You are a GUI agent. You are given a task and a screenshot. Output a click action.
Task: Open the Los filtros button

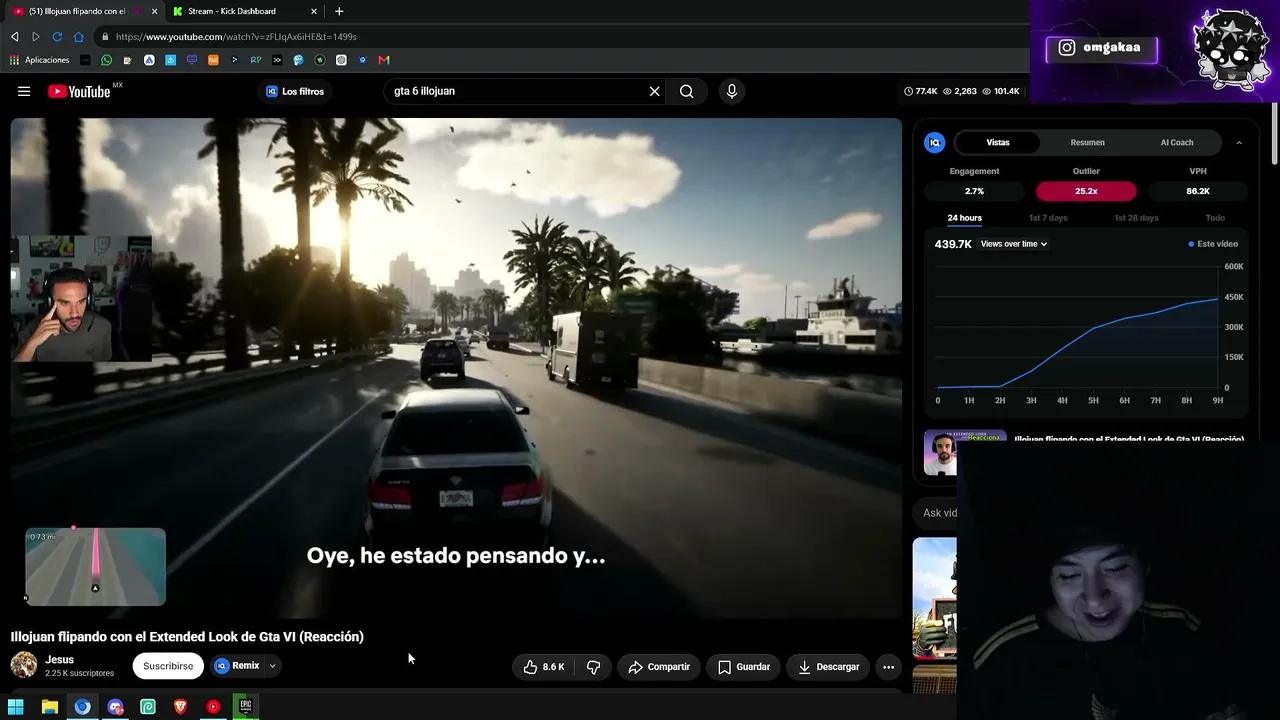tap(295, 91)
